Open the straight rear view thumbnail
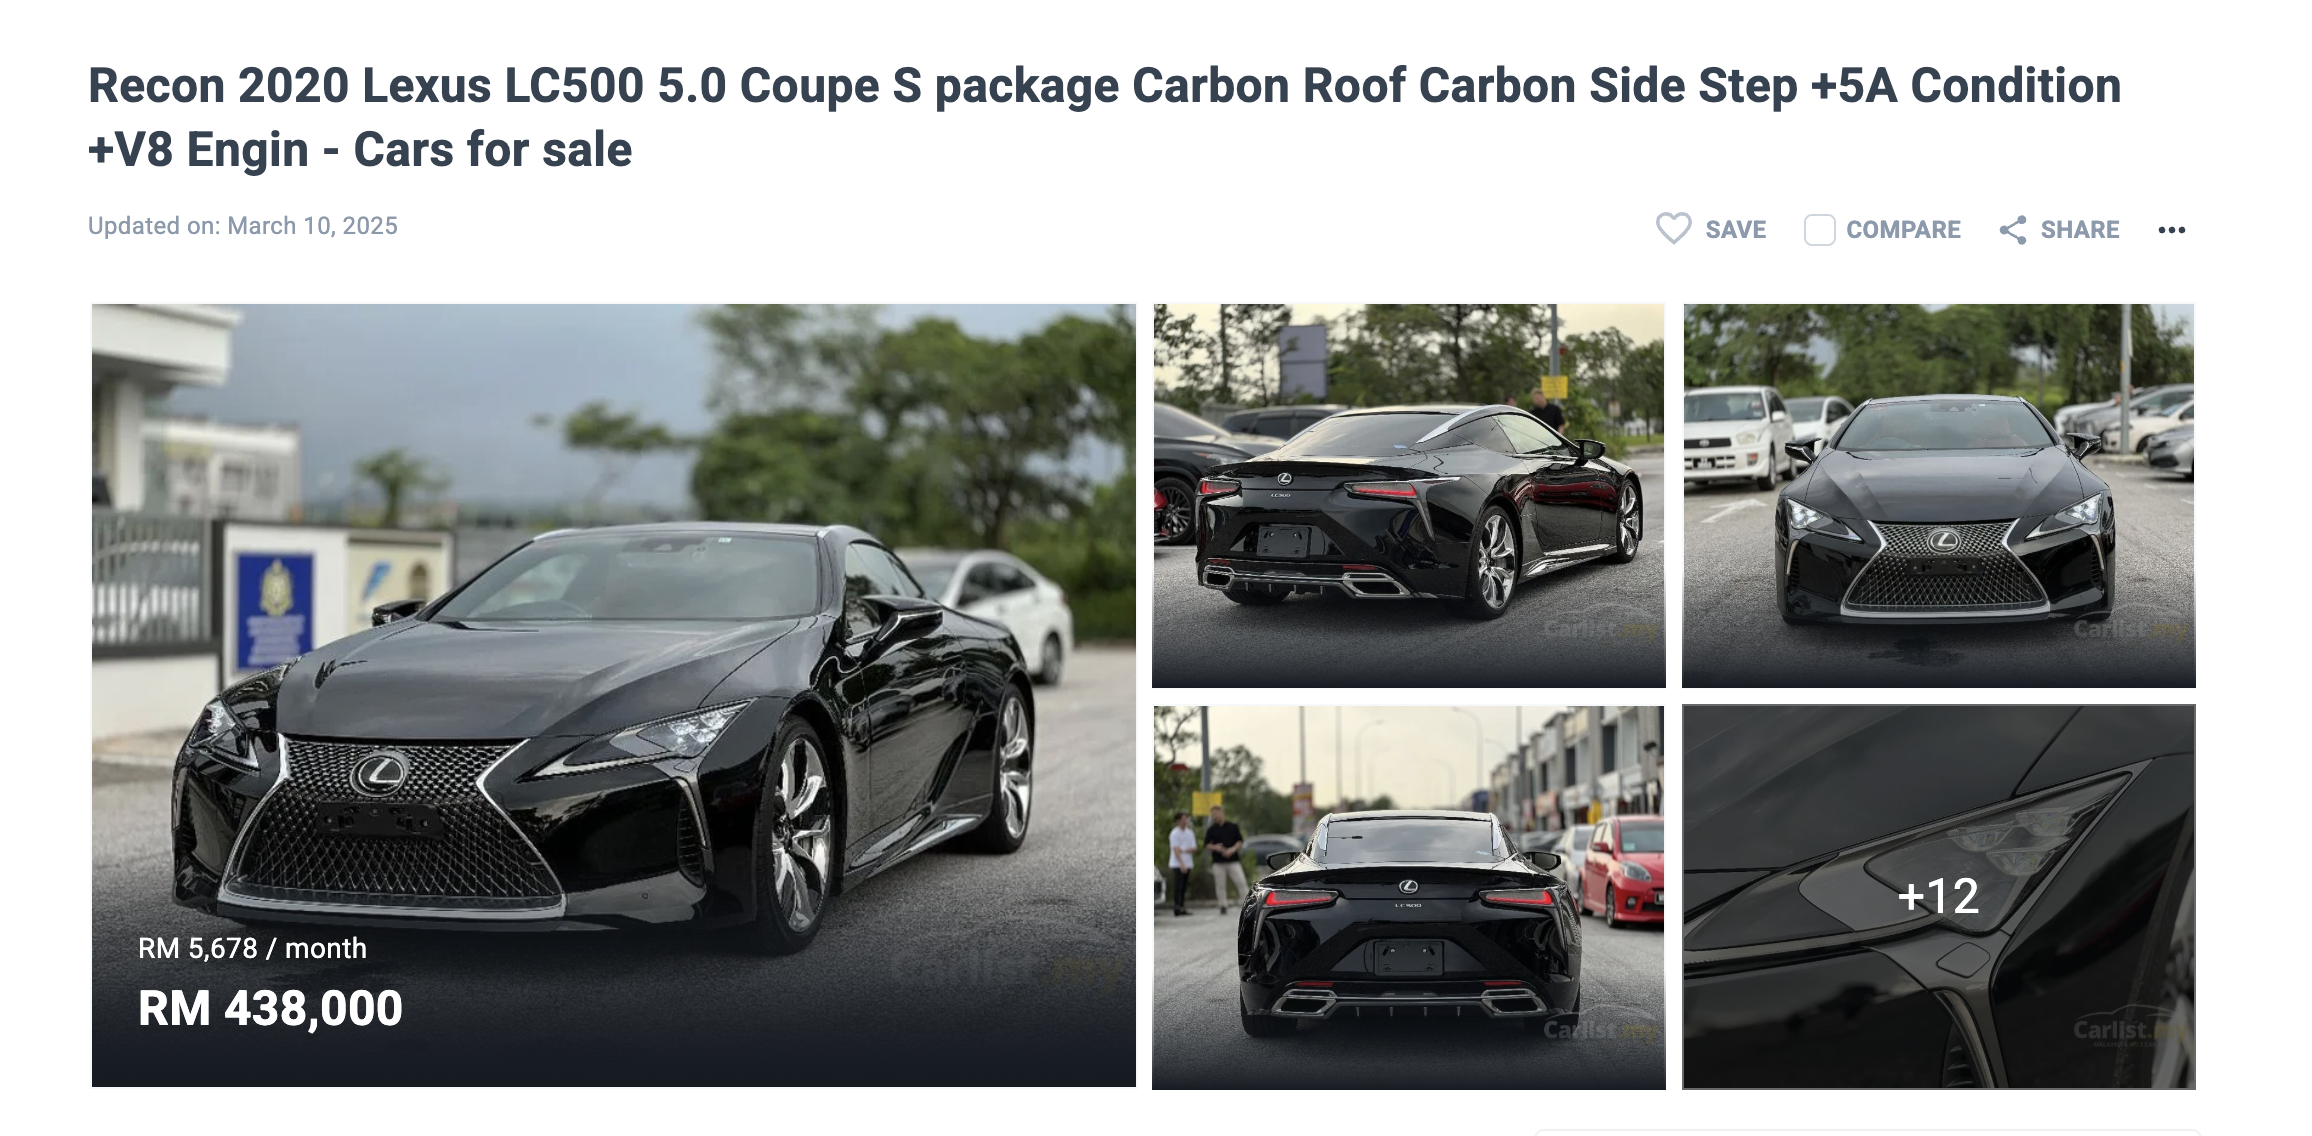Image resolution: width=2312 pixels, height=1136 pixels. (x=1409, y=897)
